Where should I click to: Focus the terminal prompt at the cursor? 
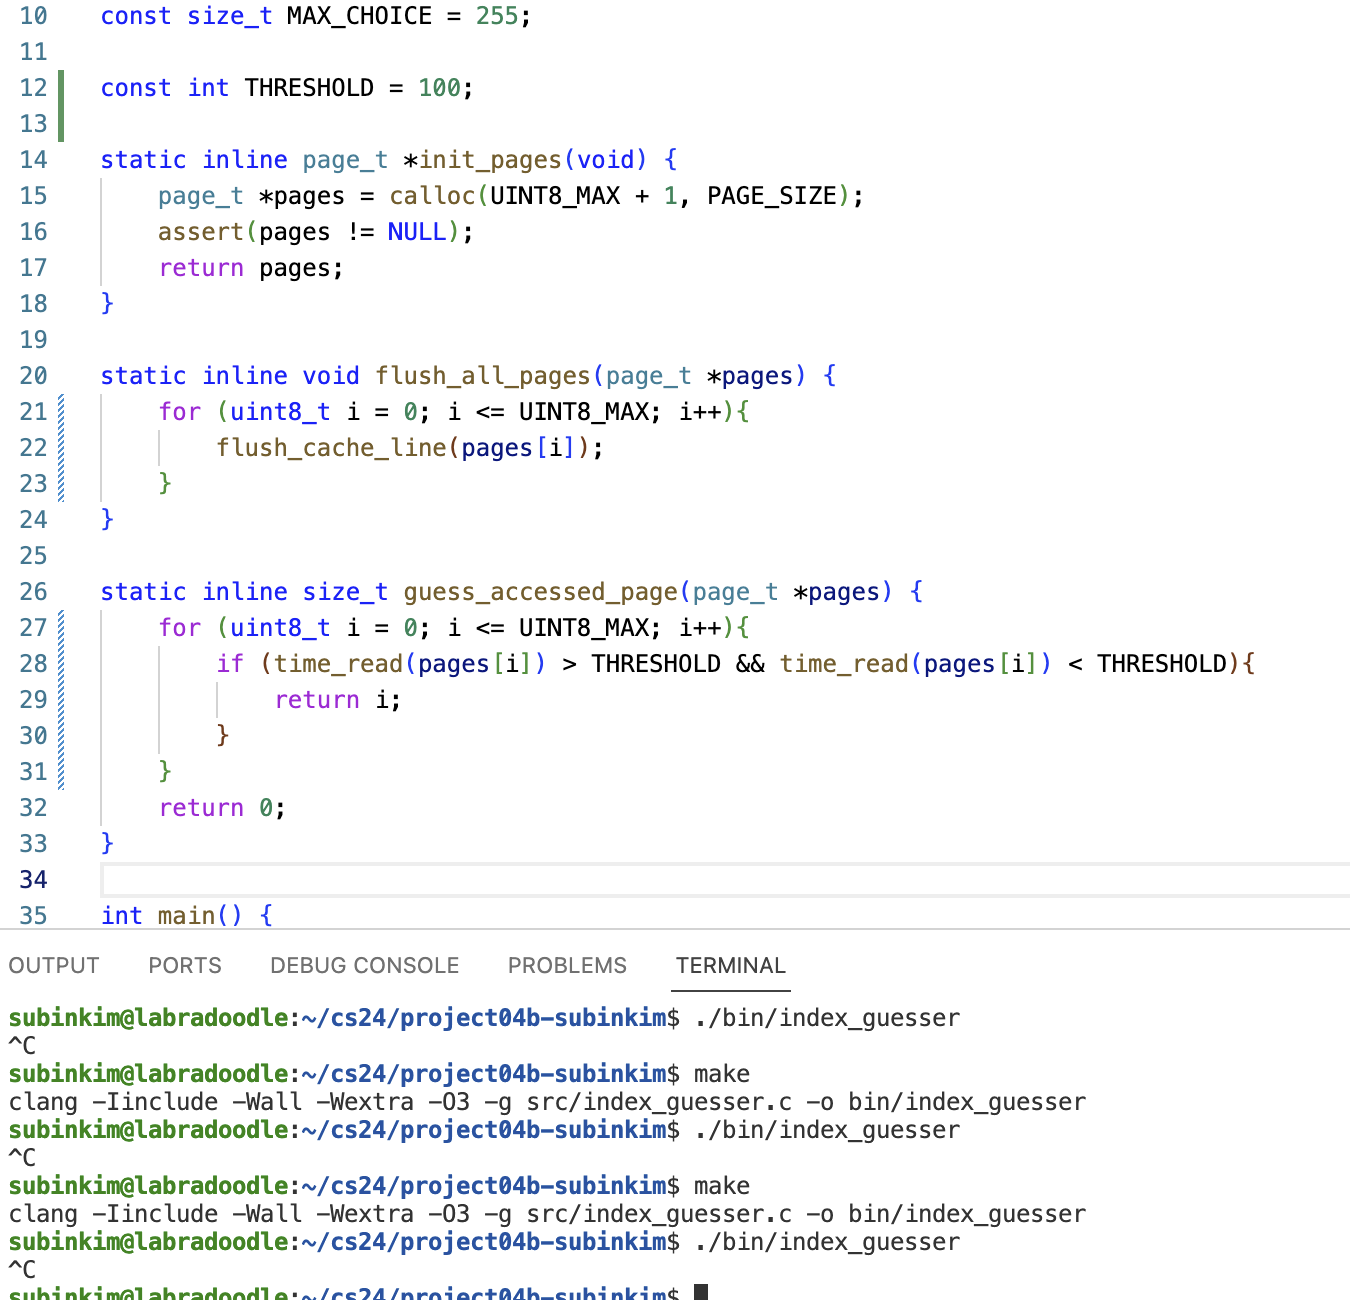700,1292
